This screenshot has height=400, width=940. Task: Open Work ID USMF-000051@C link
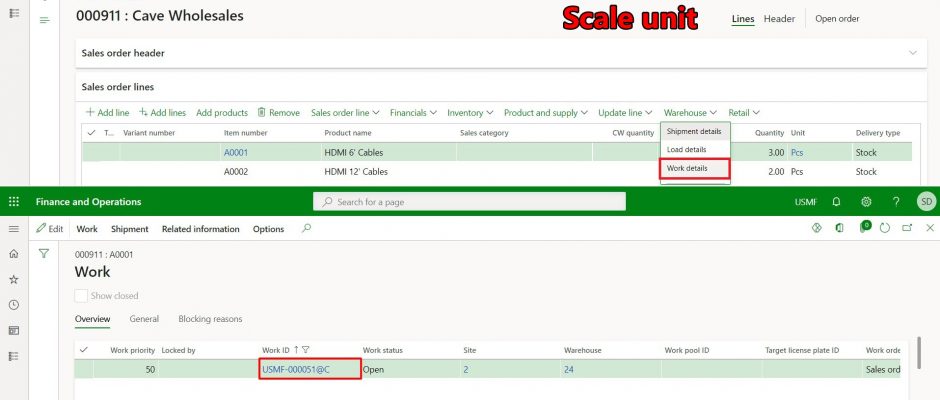(296, 369)
